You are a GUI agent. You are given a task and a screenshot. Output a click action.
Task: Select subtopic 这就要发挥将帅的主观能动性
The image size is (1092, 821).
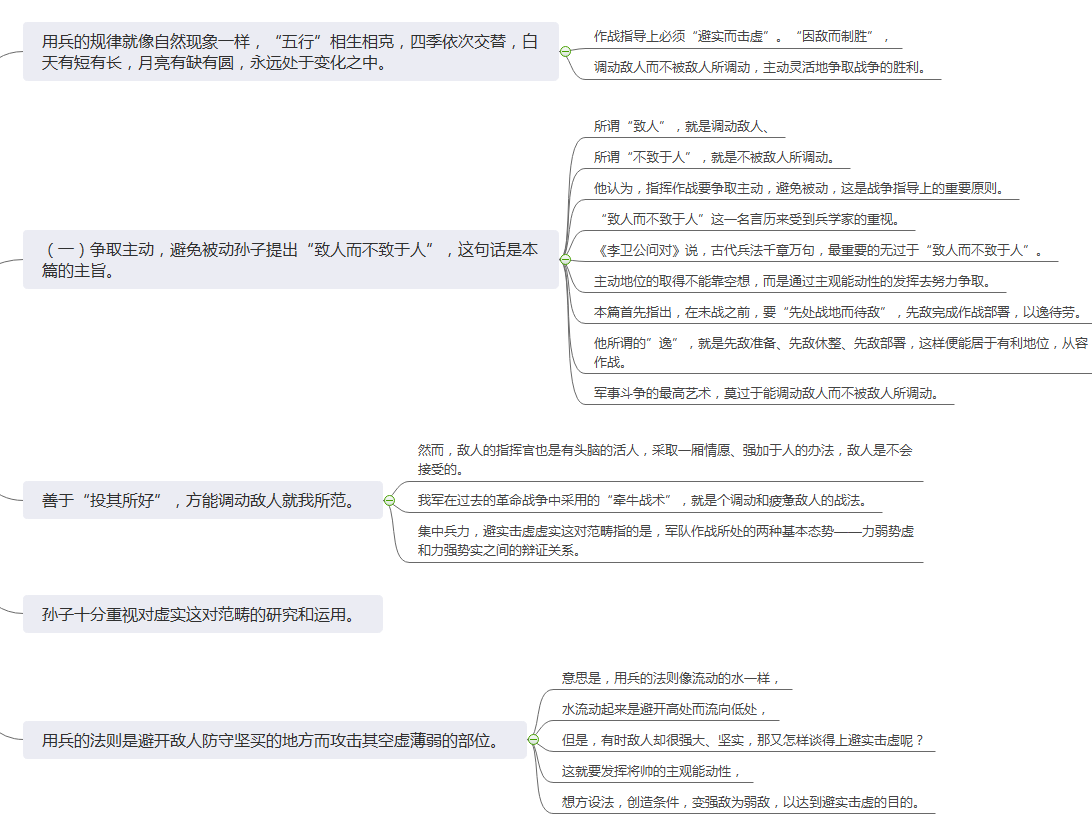(x=650, y=771)
